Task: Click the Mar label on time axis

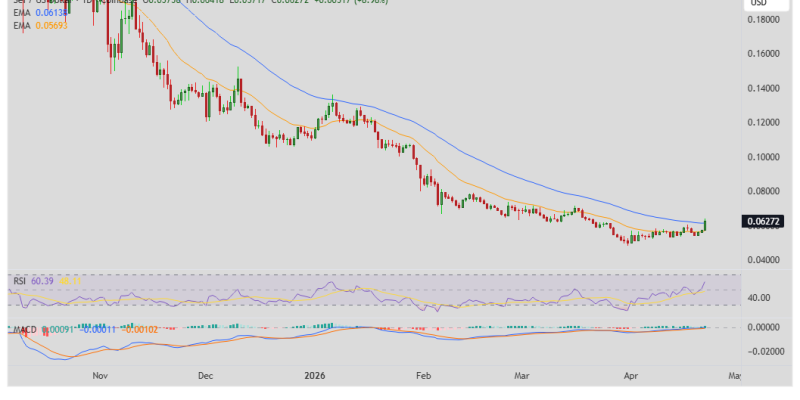Action: click(521, 377)
